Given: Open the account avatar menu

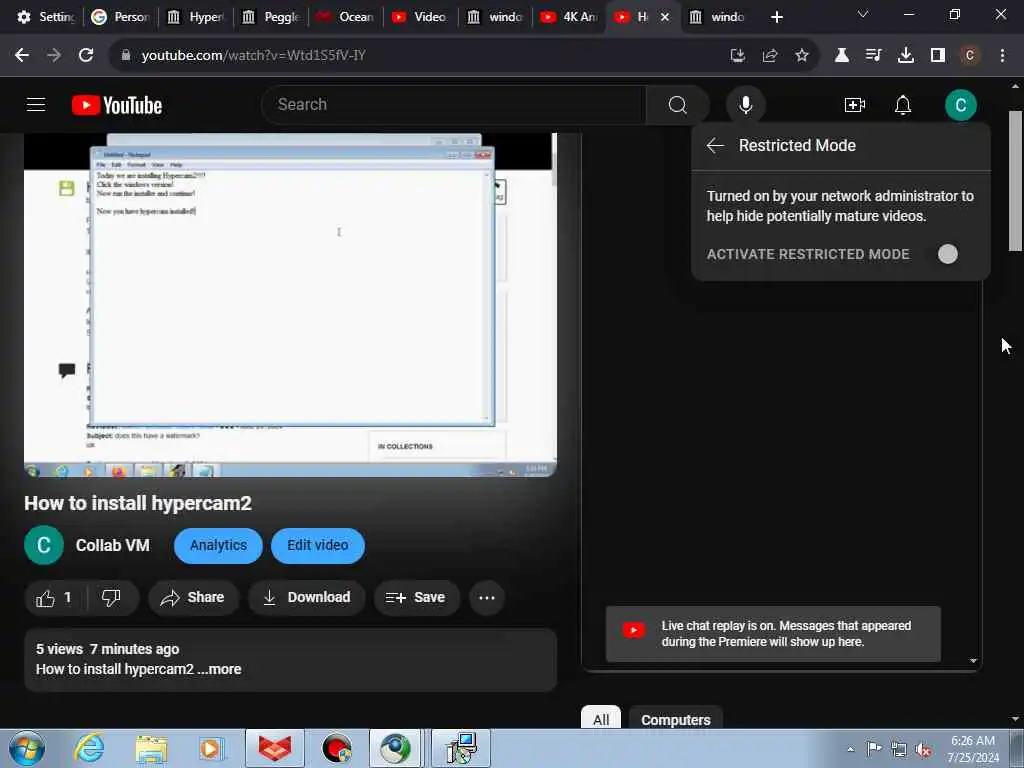Looking at the screenshot, I should (961, 104).
